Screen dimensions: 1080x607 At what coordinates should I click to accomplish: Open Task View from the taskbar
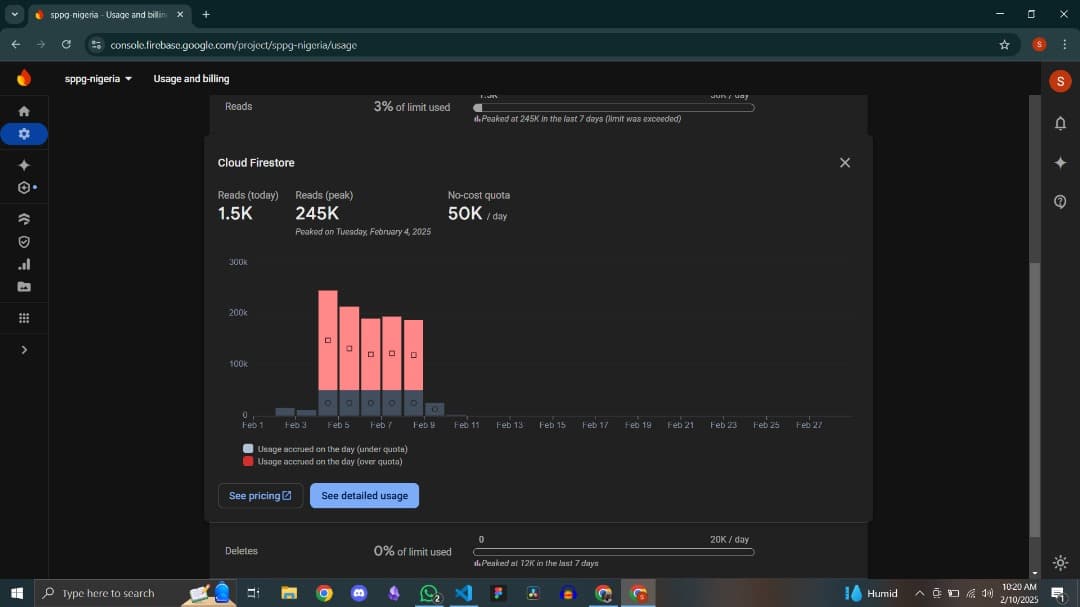tap(253, 593)
